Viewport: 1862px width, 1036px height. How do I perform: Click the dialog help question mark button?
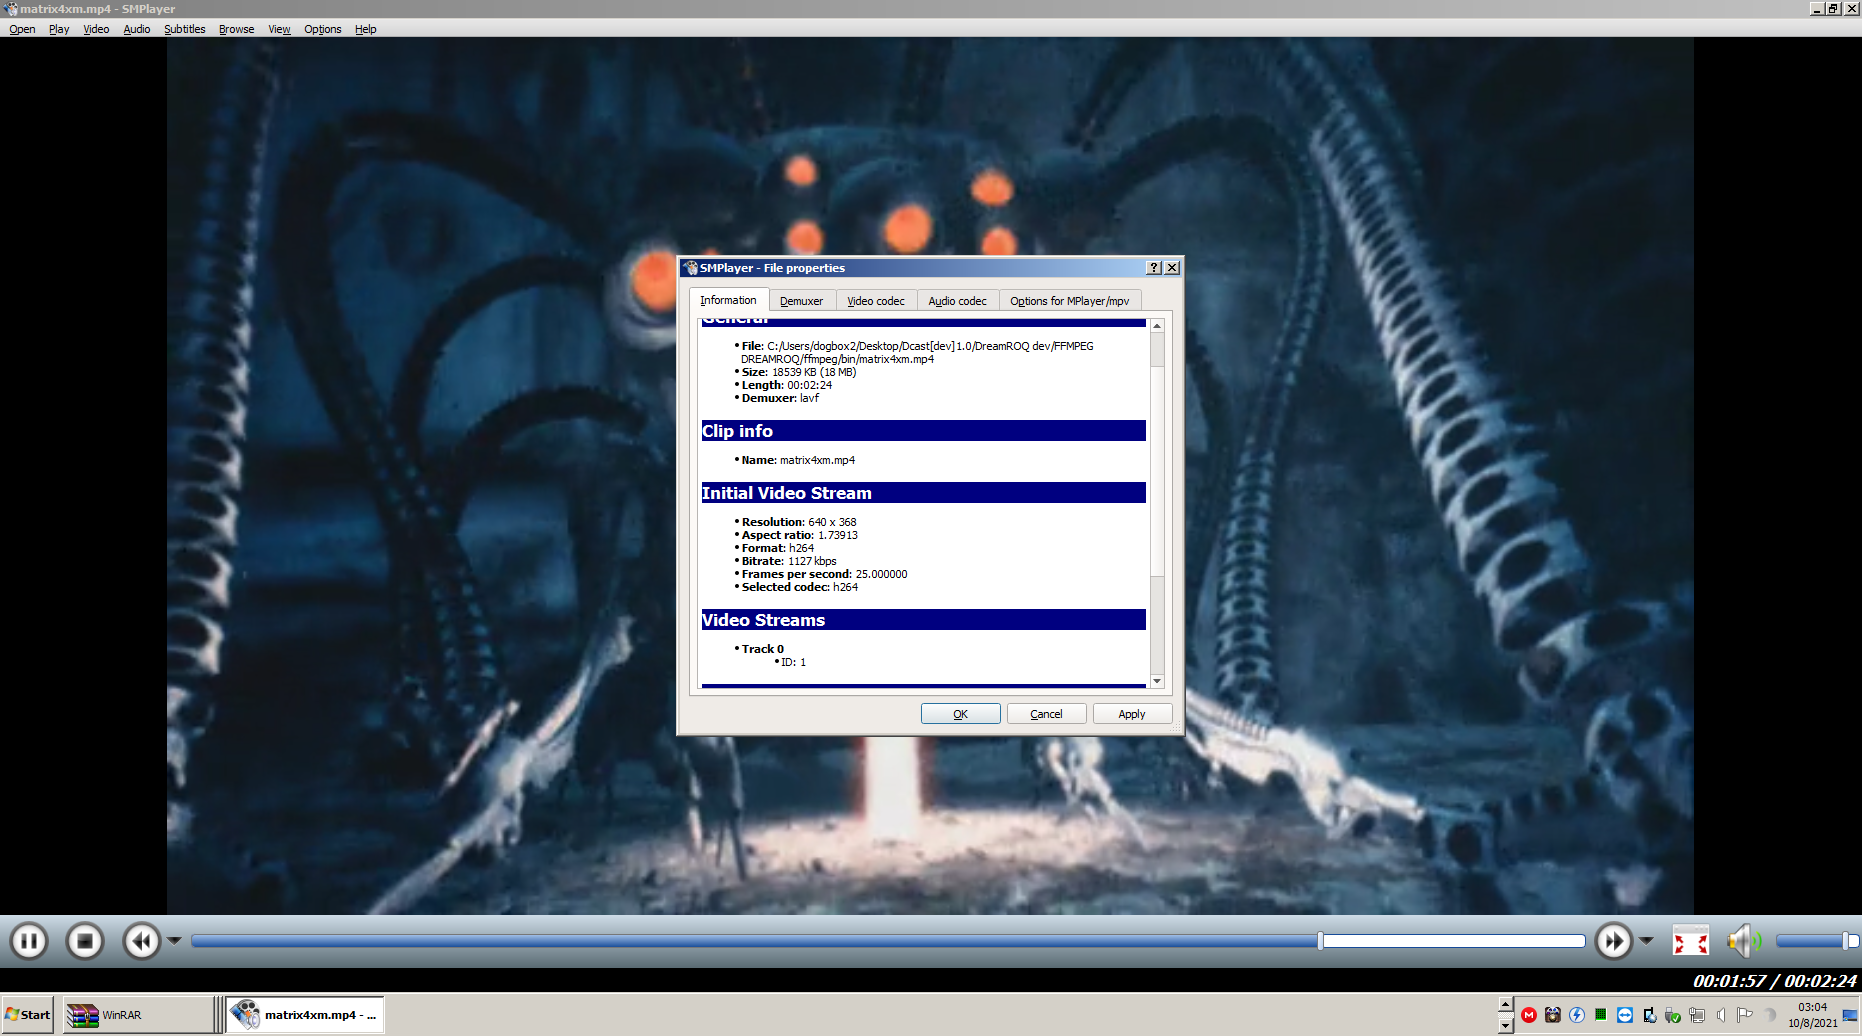pyautogui.click(x=1154, y=268)
